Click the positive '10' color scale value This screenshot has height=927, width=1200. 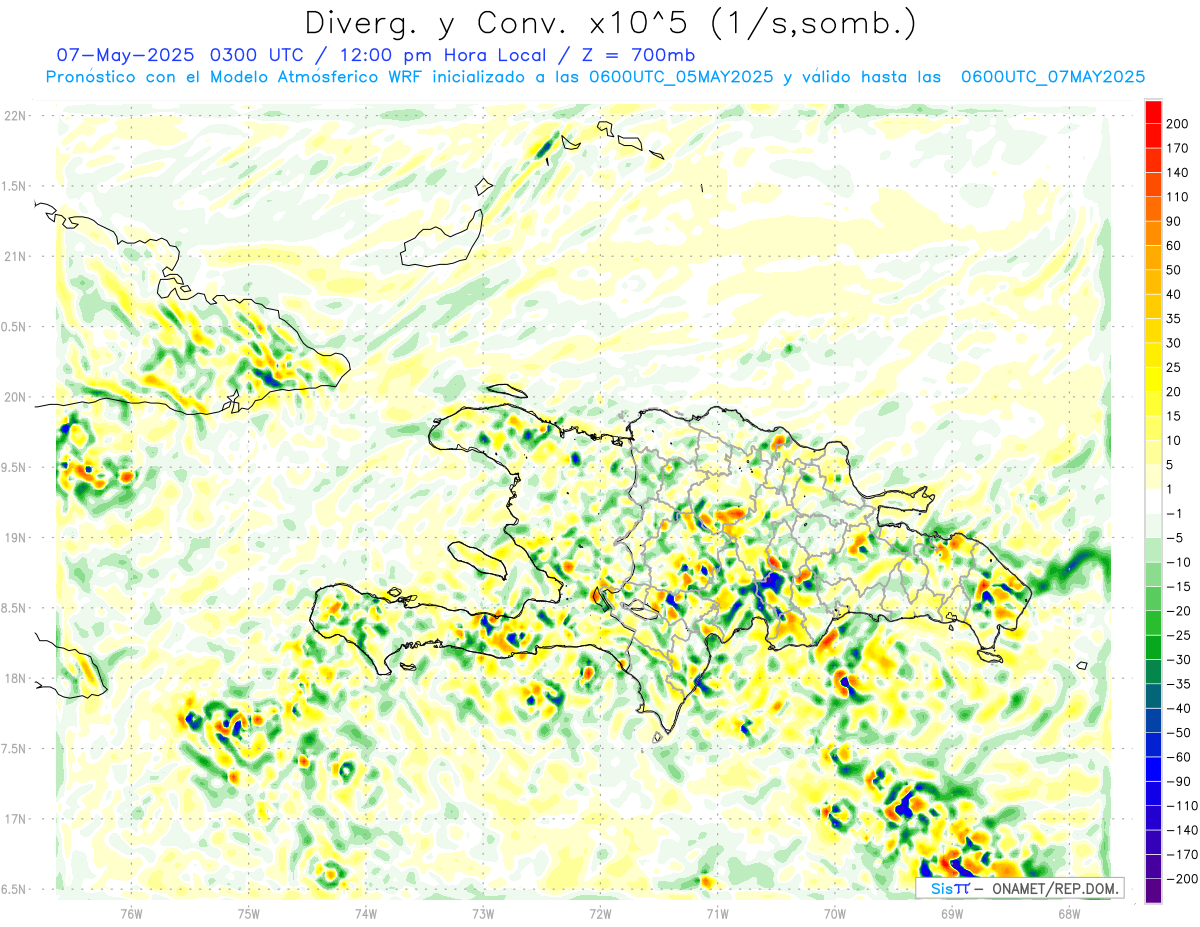pyautogui.click(x=1174, y=441)
